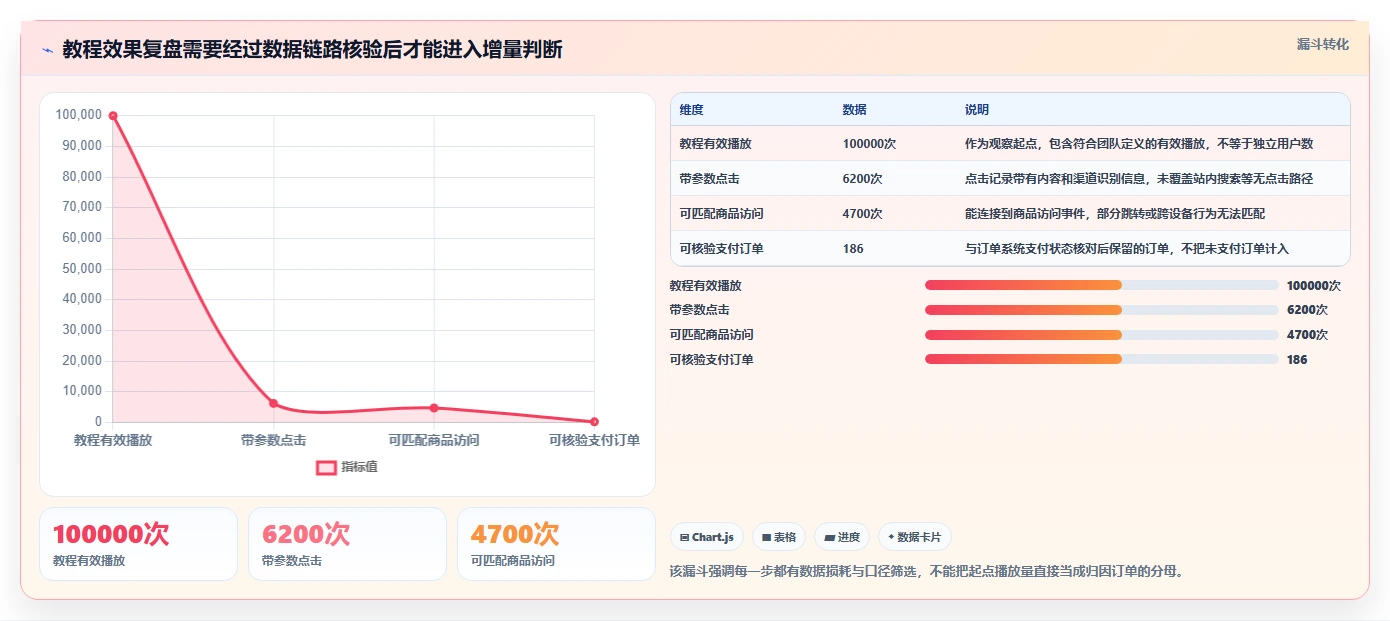This screenshot has width=1390, height=621.
Task: Click the lightning icon before the title
Action: point(47,49)
